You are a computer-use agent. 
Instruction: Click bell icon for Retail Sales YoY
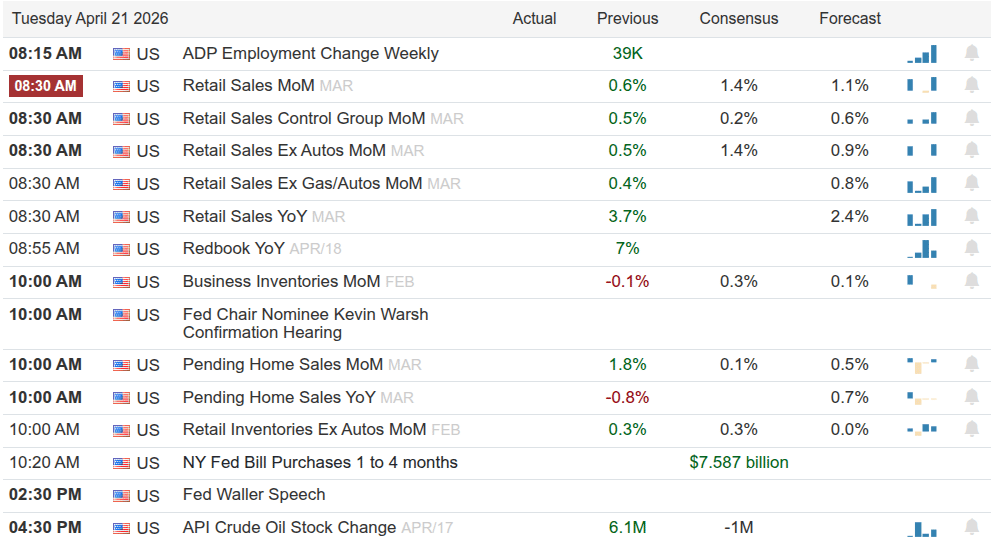tap(971, 216)
